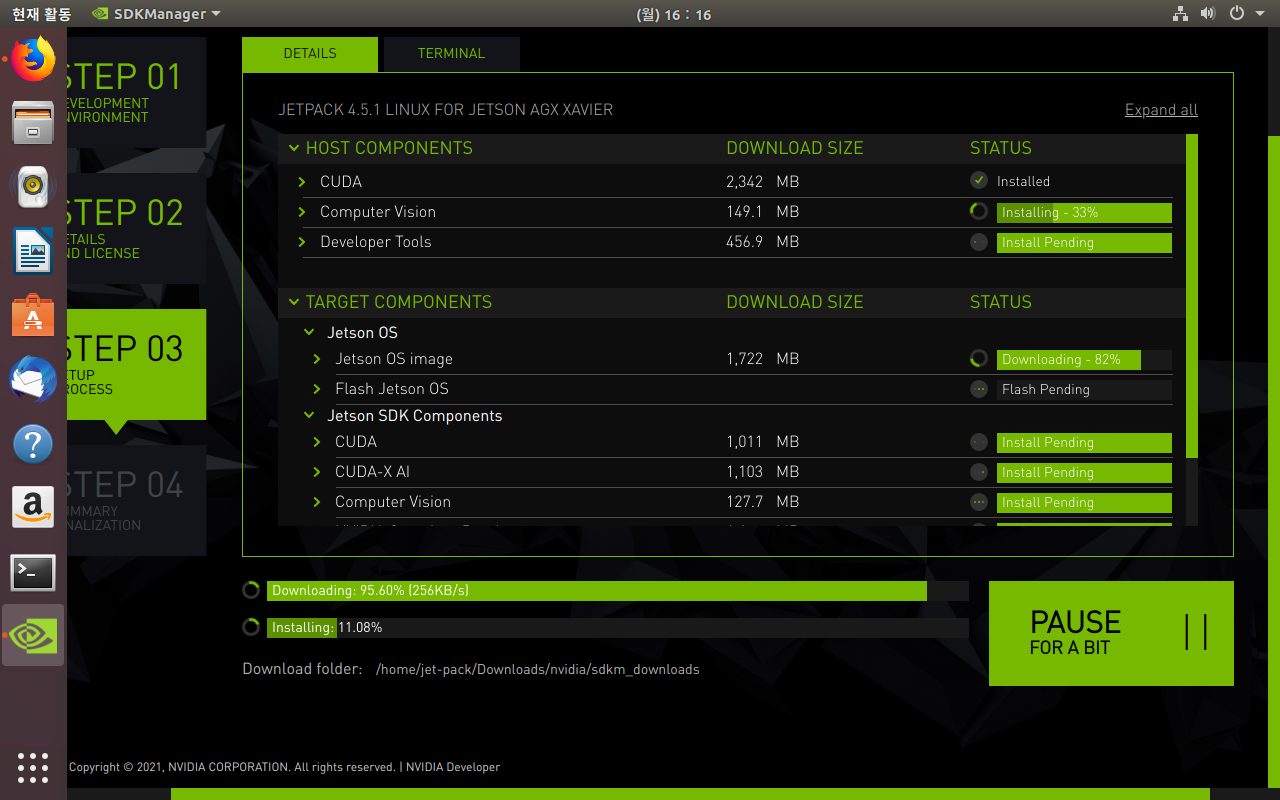Select STEP 03 Setup Process
The width and height of the screenshot is (1280, 800).
click(x=136, y=365)
